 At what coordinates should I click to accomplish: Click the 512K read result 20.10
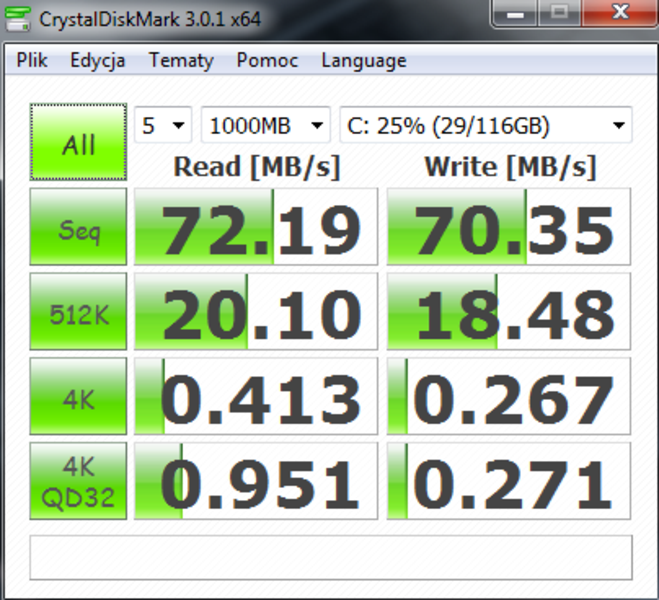pyautogui.click(x=256, y=311)
